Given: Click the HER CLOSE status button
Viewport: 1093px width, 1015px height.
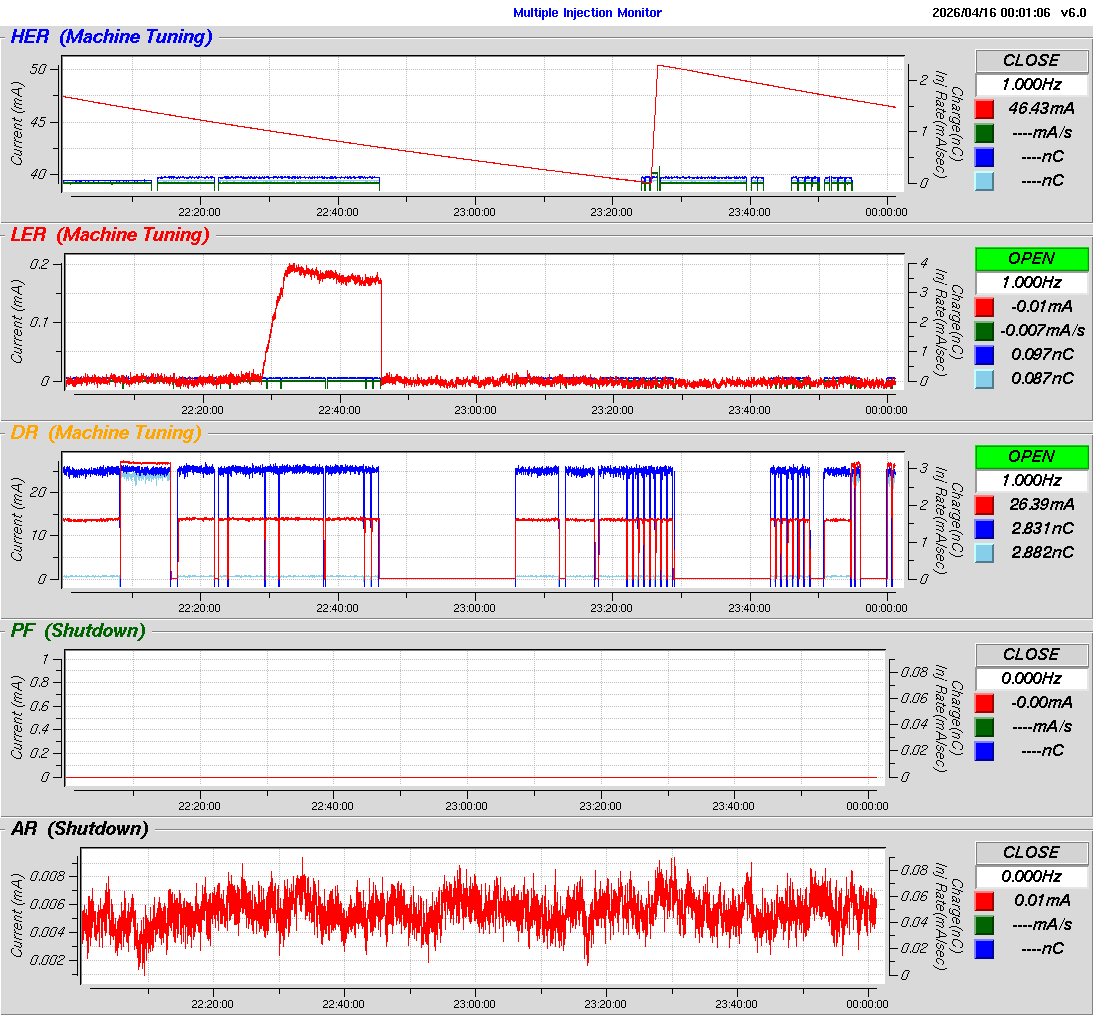Looking at the screenshot, I should [1031, 60].
